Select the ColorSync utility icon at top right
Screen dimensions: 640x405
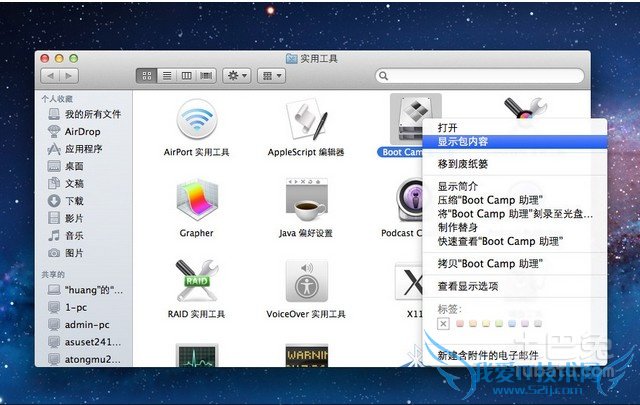525,108
